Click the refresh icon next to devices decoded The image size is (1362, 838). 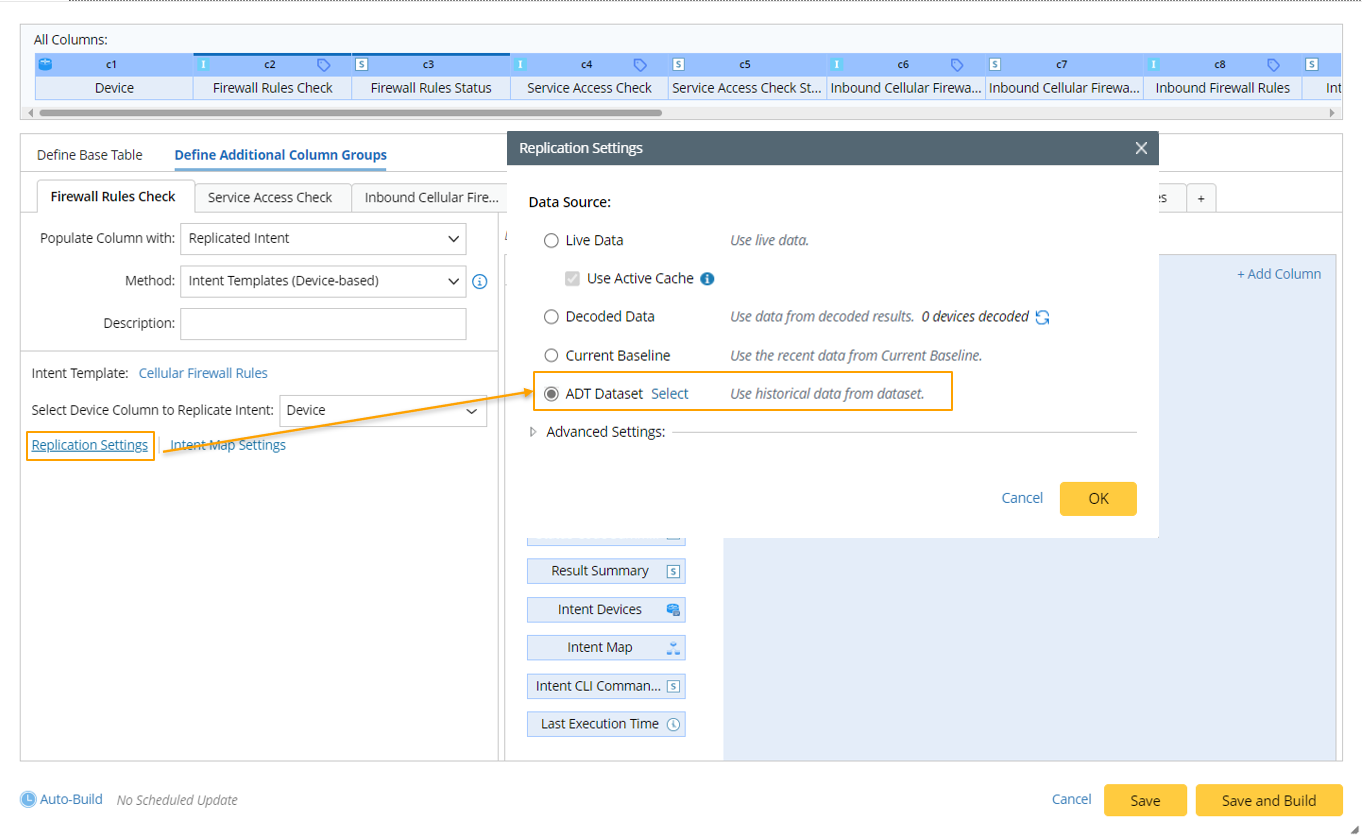click(x=1042, y=317)
